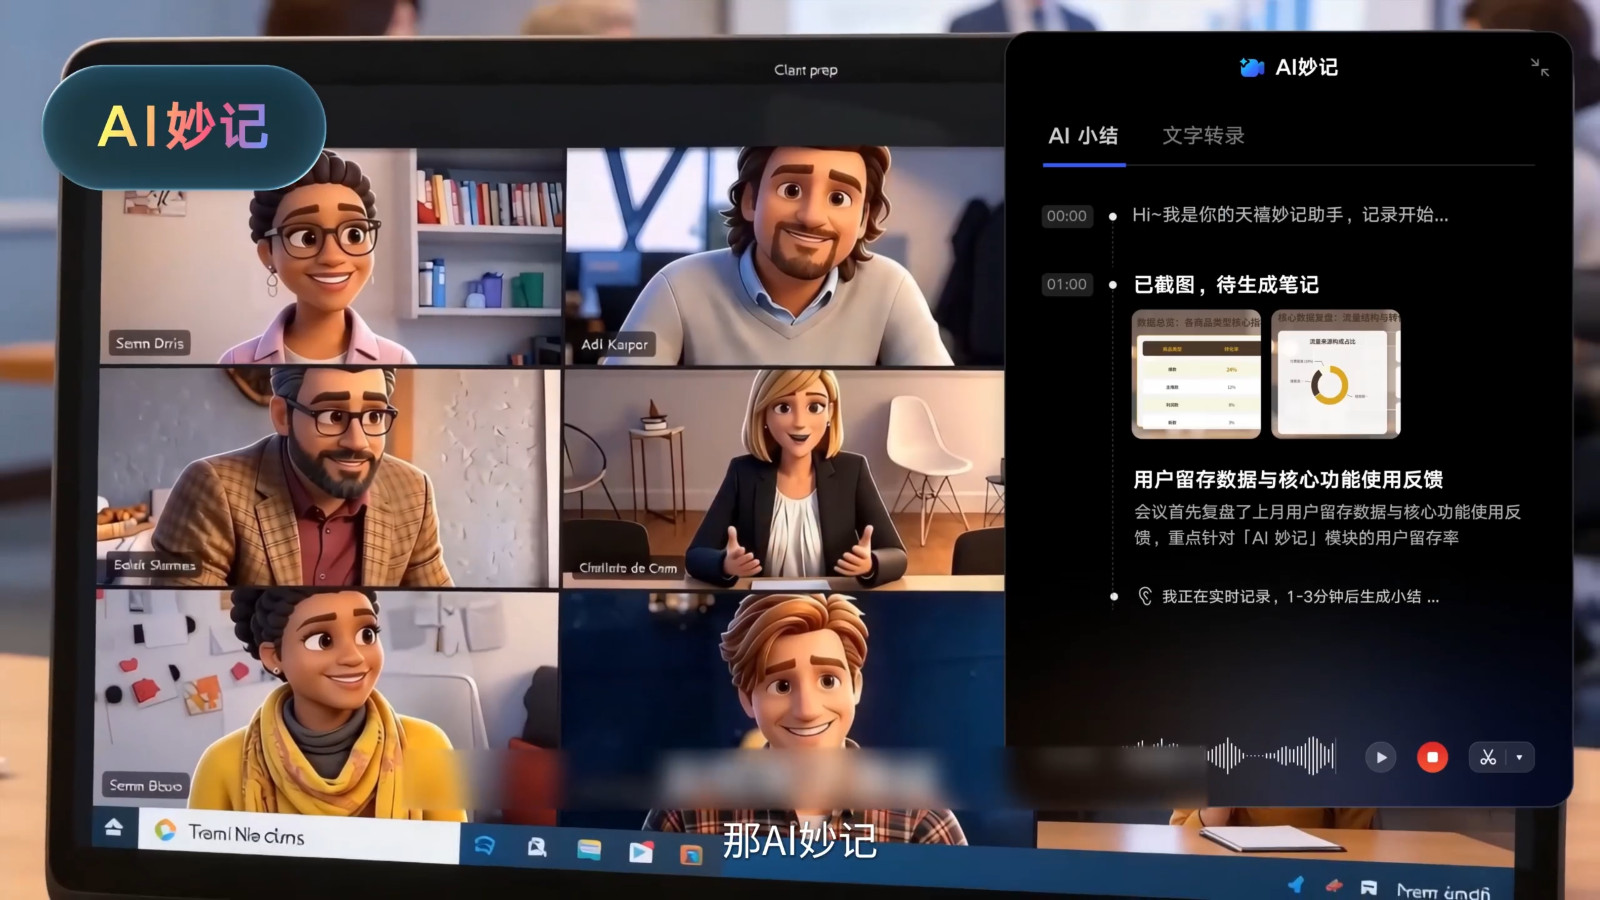Open the donut chart screenshot thumbnail
Image resolution: width=1600 pixels, height=900 pixels.
point(1335,374)
